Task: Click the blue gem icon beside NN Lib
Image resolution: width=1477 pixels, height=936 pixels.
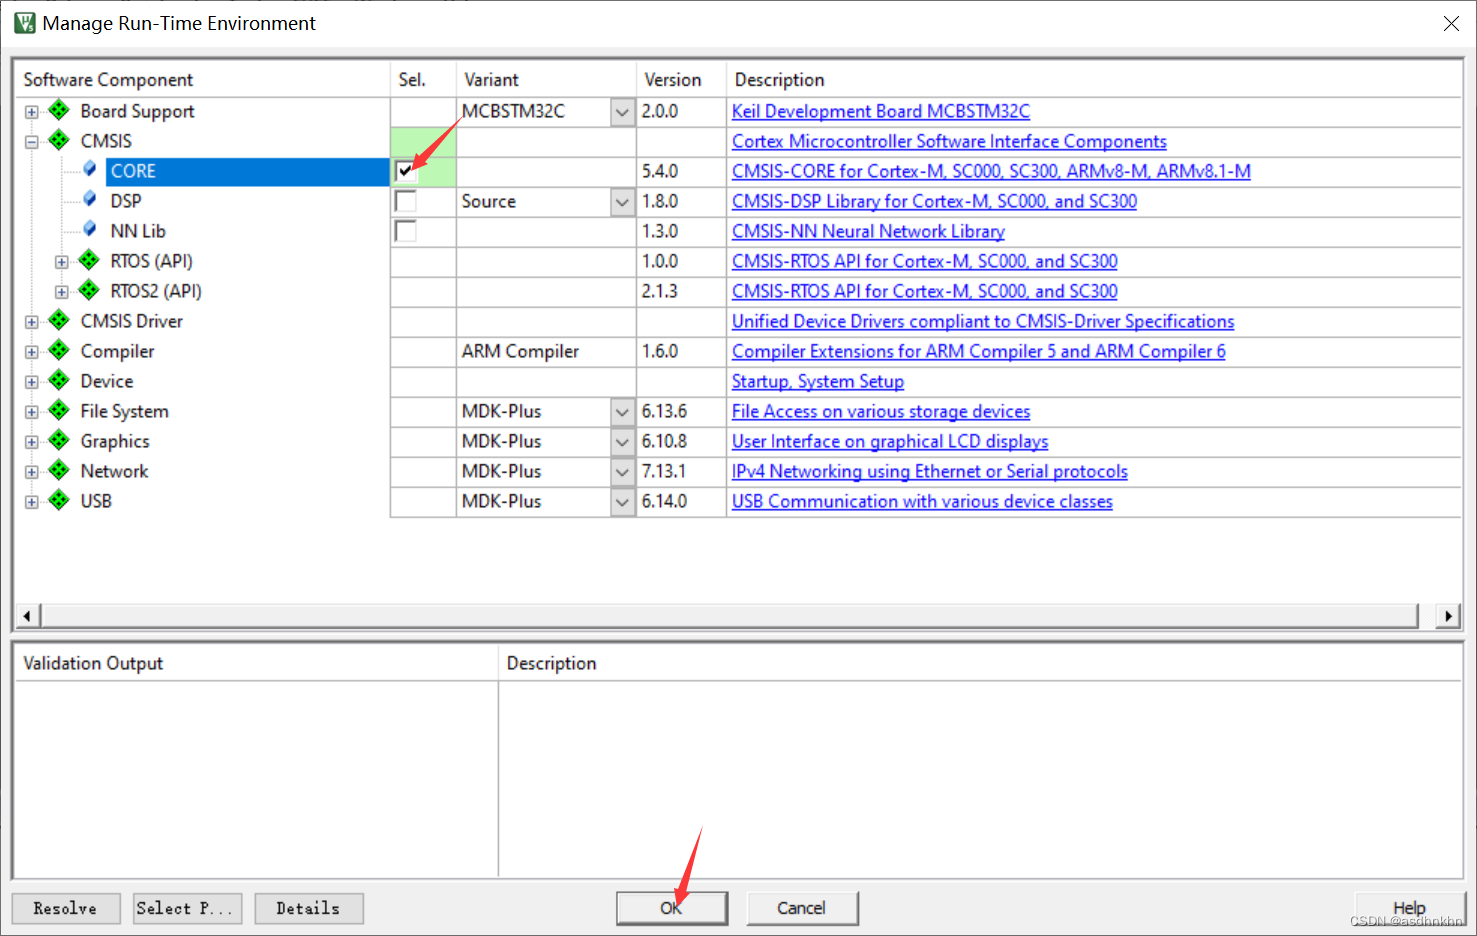Action: (90, 229)
